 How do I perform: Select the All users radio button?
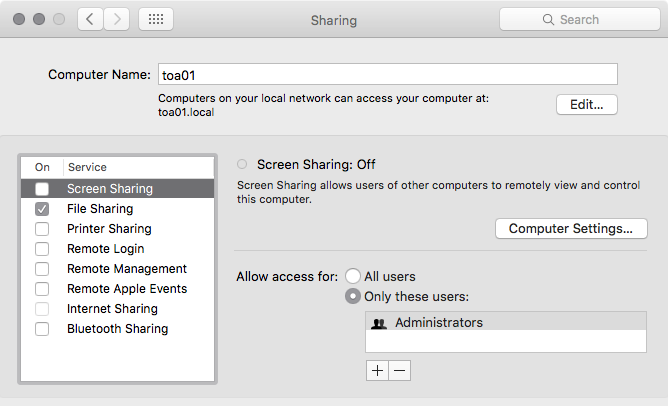tap(353, 276)
